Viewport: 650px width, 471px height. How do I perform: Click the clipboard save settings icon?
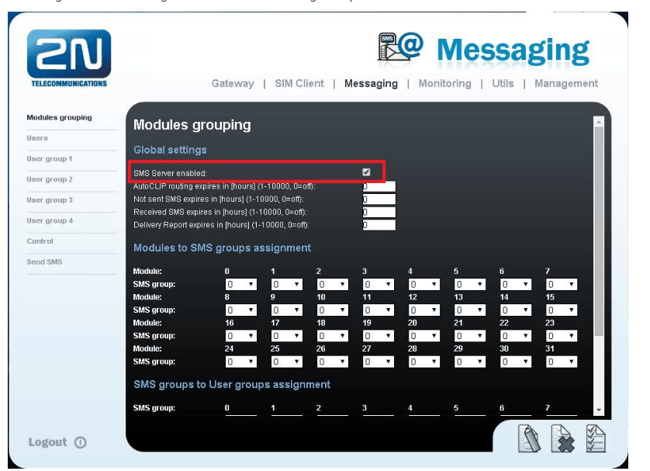pyautogui.click(x=529, y=438)
